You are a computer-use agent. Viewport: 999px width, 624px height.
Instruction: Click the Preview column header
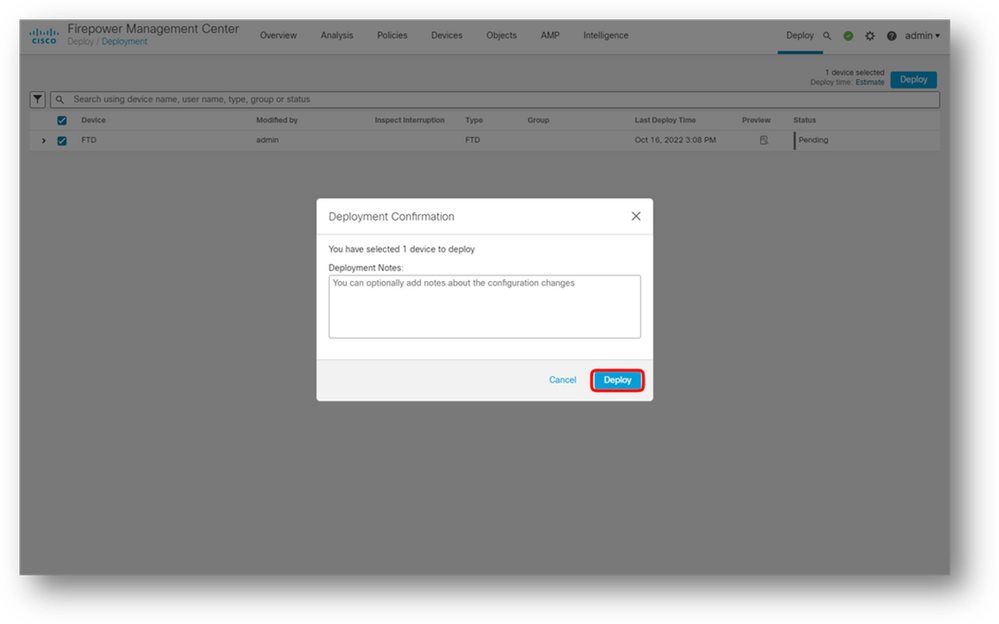(x=756, y=120)
